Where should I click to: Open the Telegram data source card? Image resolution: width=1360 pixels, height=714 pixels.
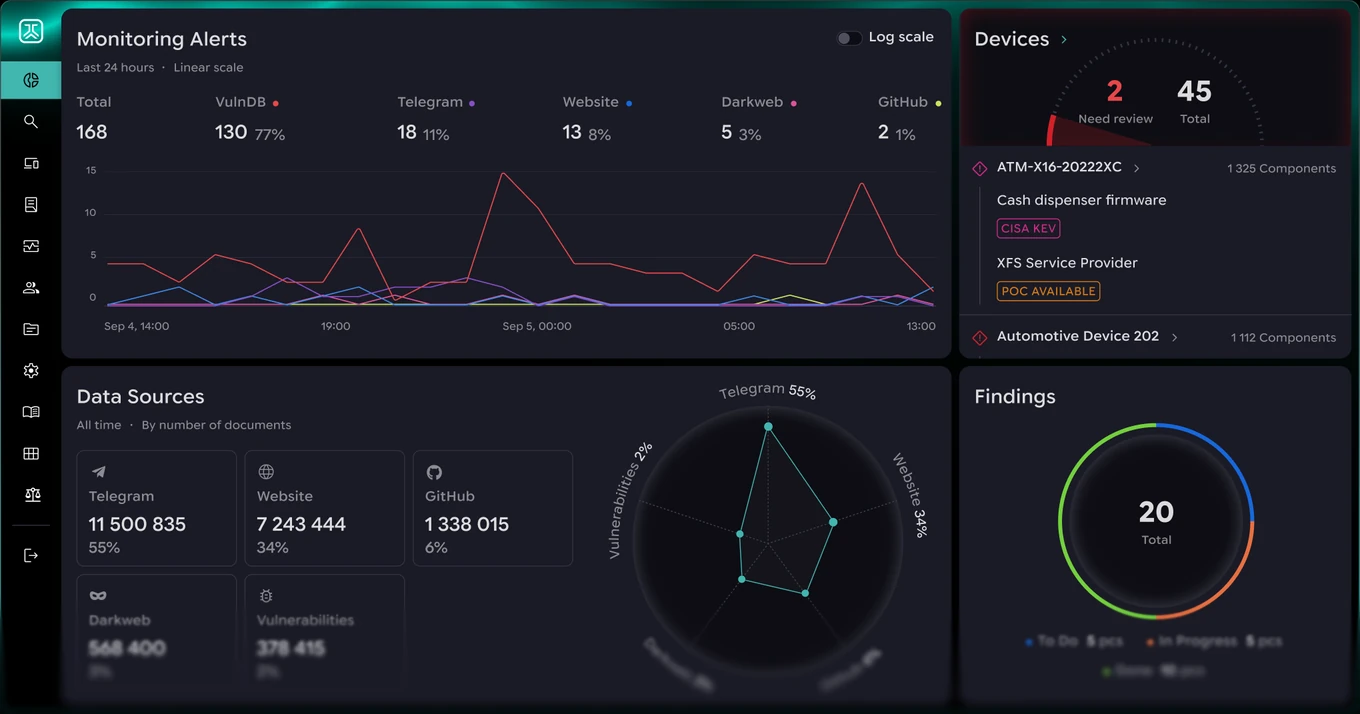point(157,508)
